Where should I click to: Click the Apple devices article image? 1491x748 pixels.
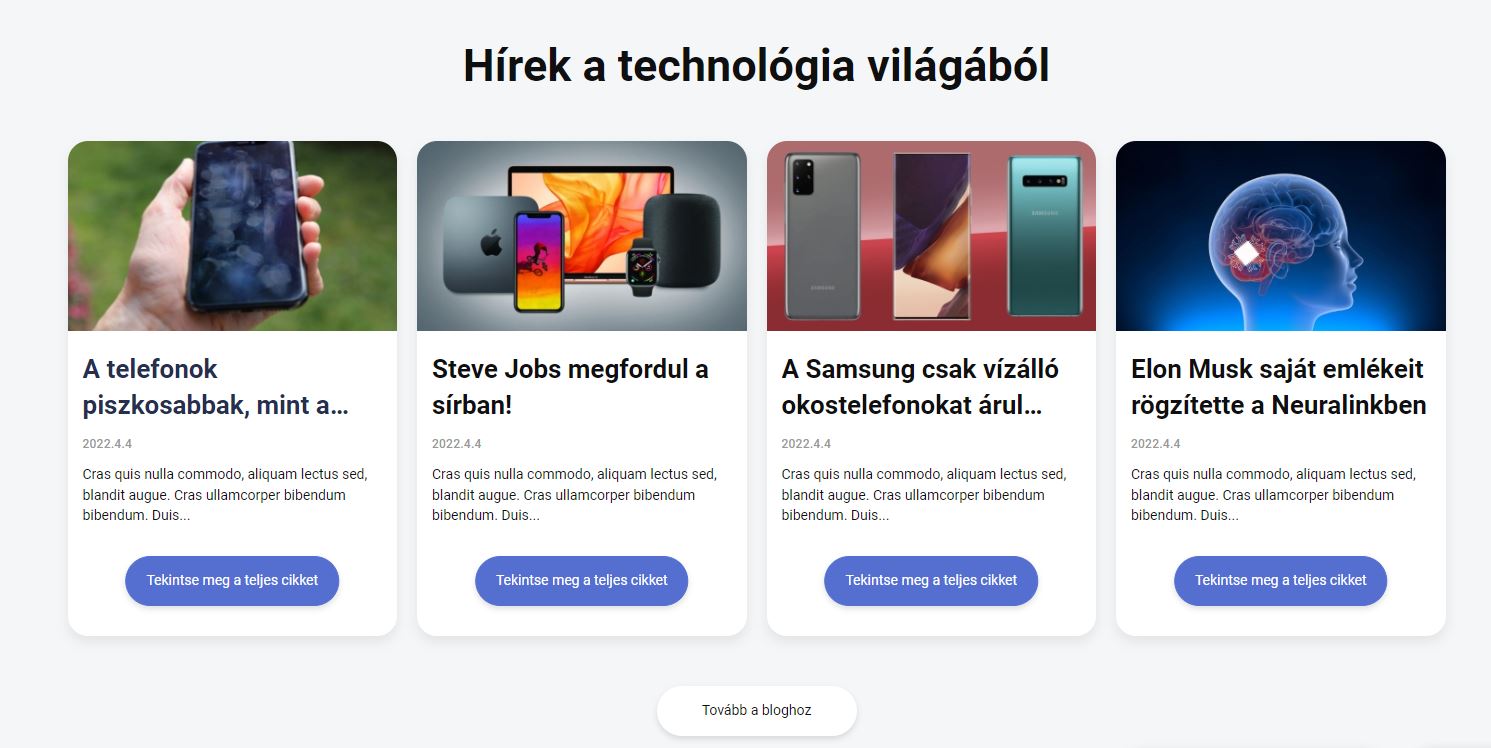[582, 236]
